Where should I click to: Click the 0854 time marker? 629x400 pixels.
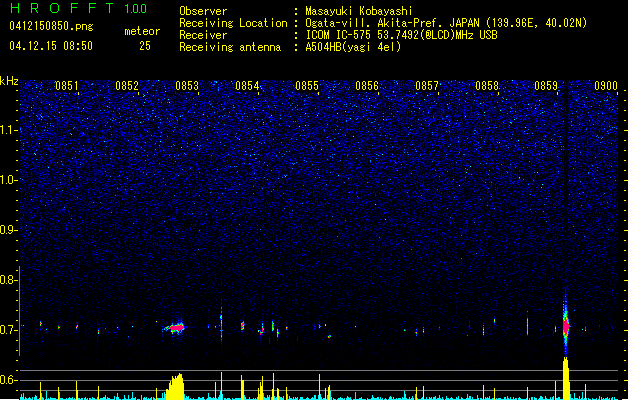247,86
